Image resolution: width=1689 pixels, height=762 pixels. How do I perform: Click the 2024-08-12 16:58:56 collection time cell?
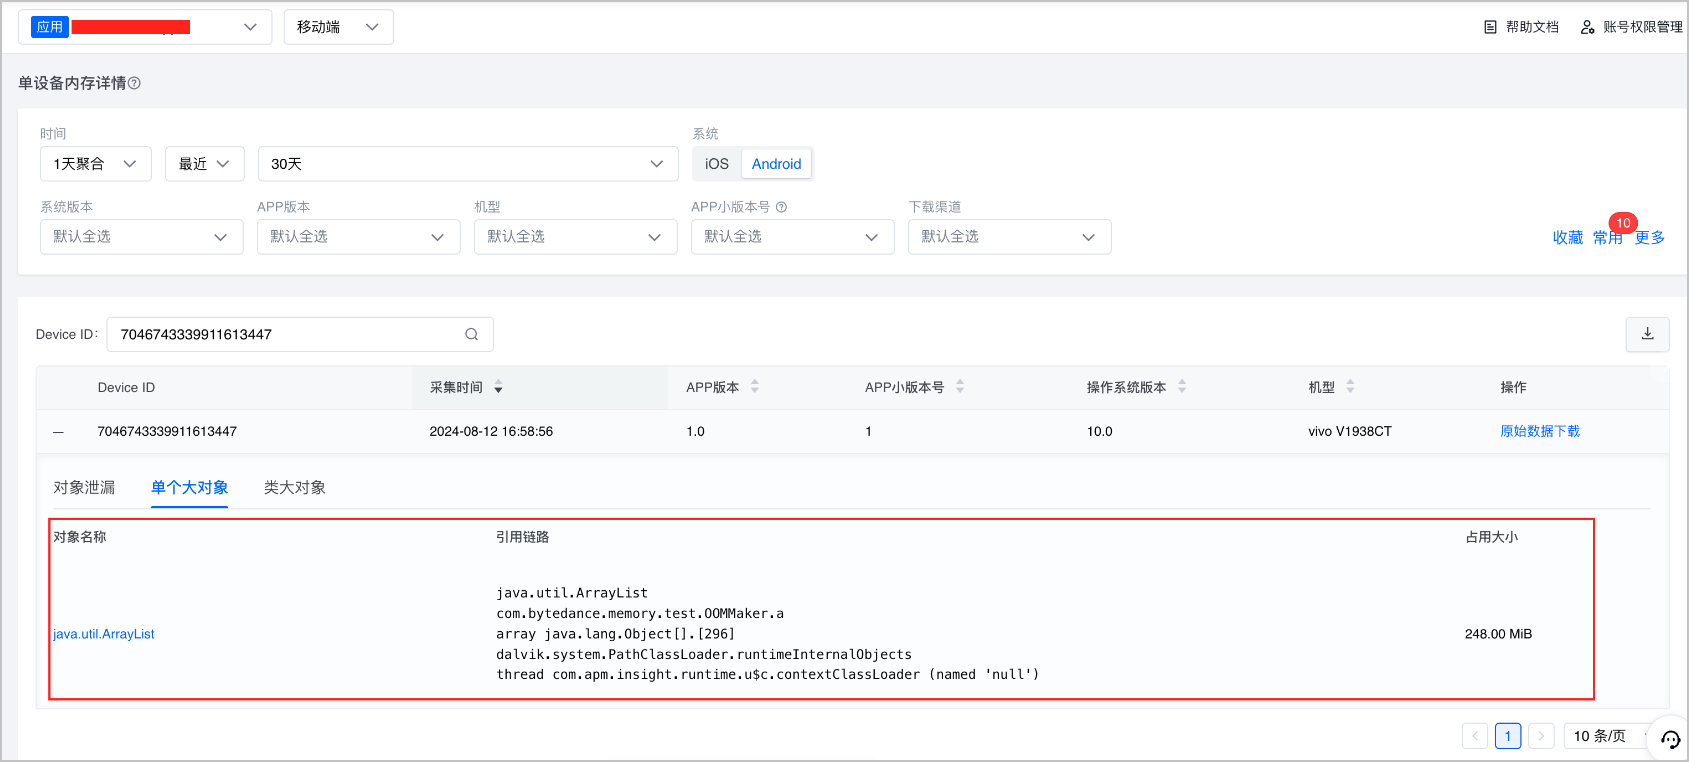pyautogui.click(x=491, y=431)
